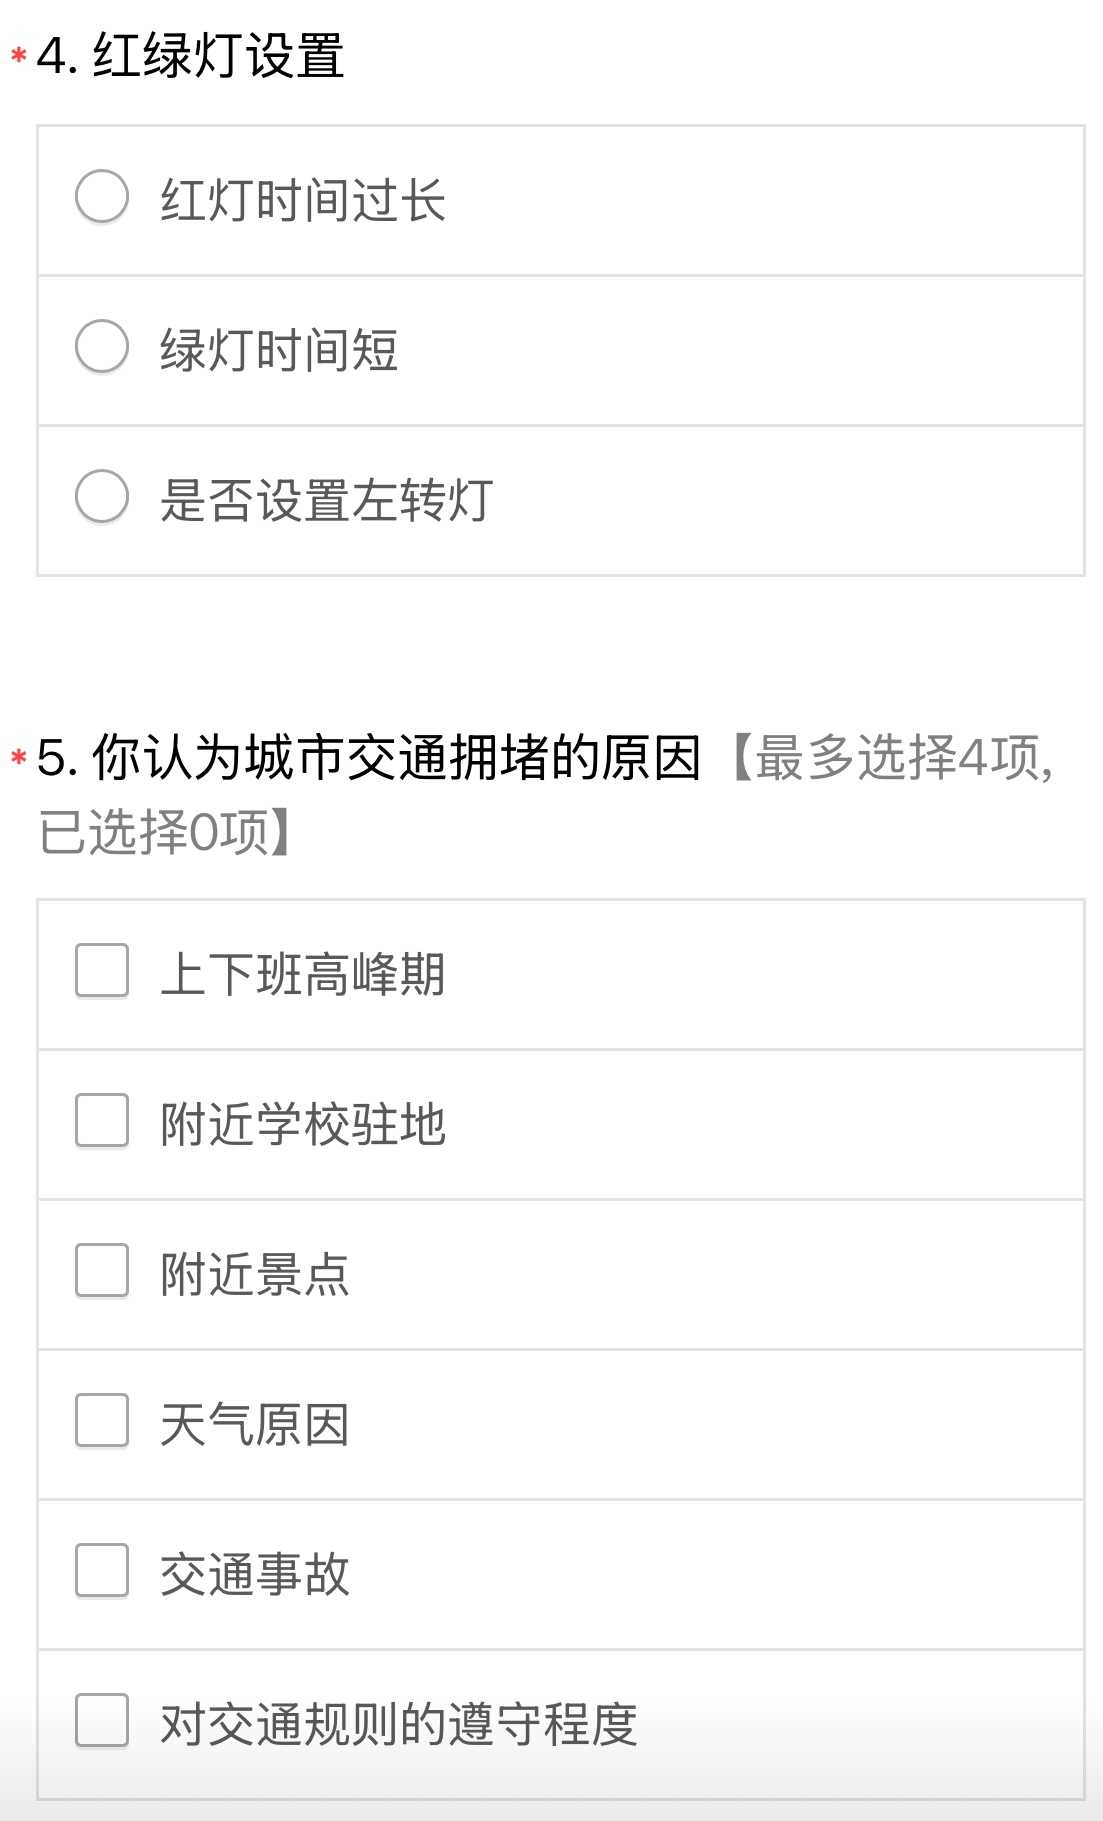Click the 上下班高峰期 option label text

click(x=302, y=974)
